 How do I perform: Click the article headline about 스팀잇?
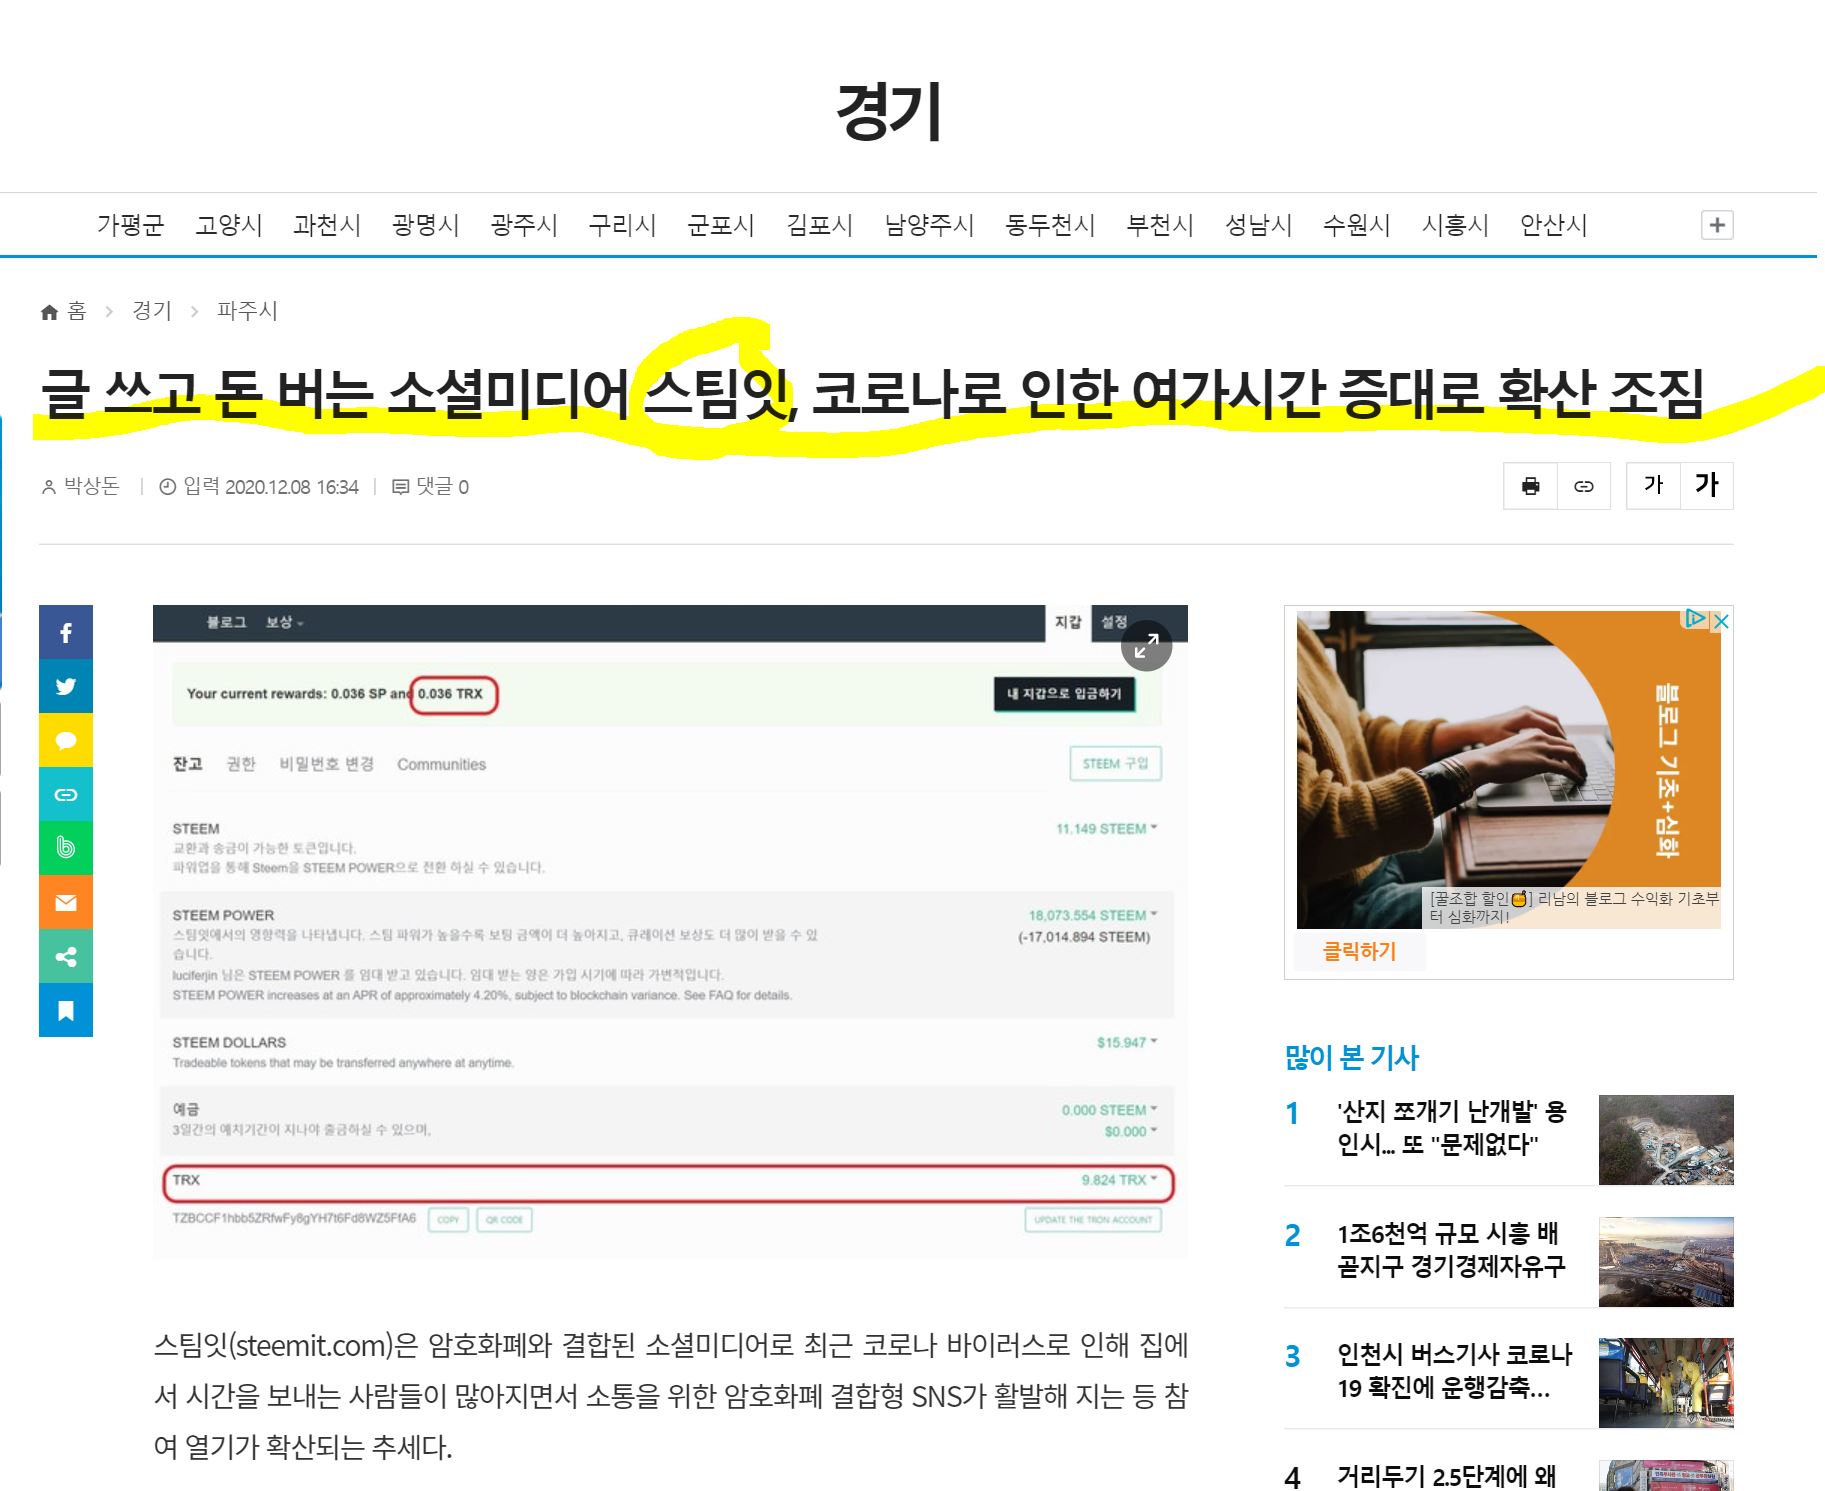point(872,392)
